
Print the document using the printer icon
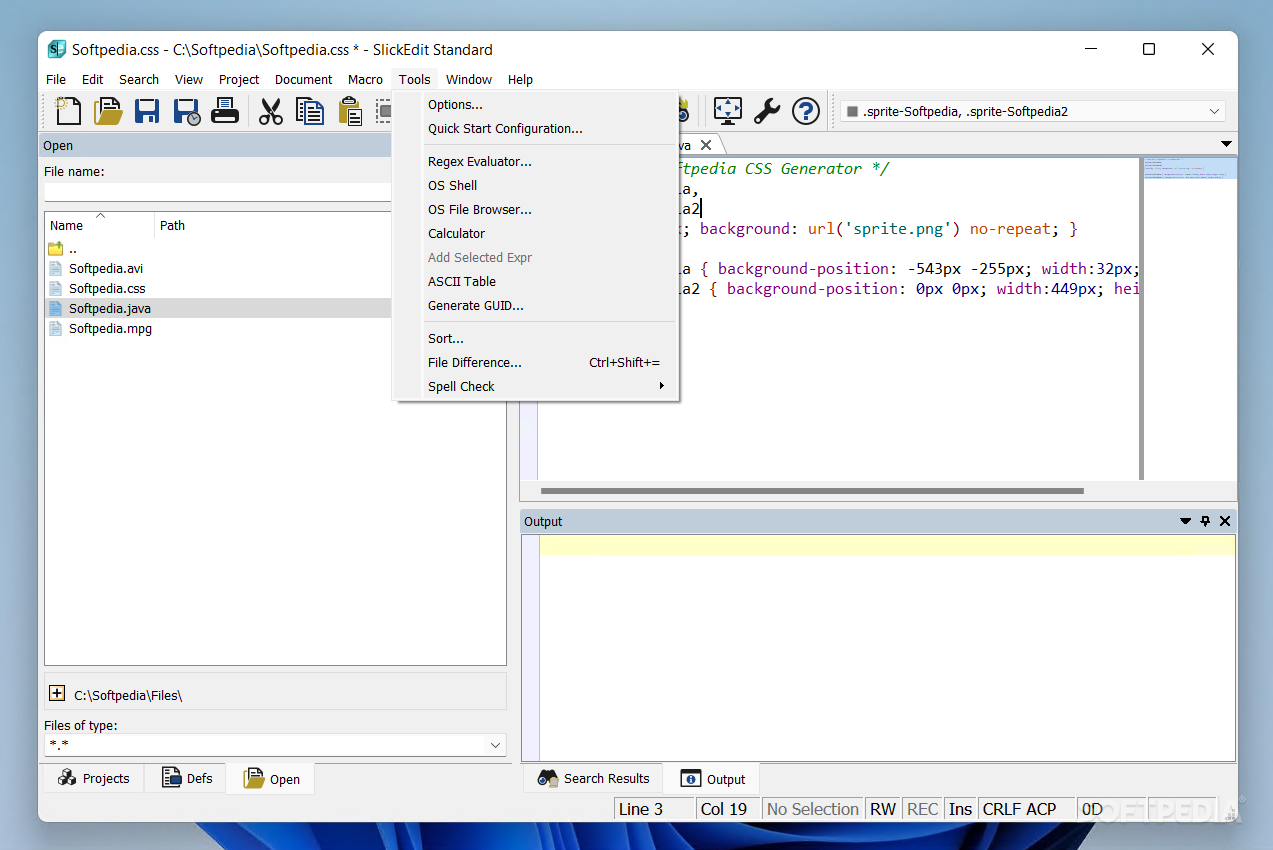225,110
